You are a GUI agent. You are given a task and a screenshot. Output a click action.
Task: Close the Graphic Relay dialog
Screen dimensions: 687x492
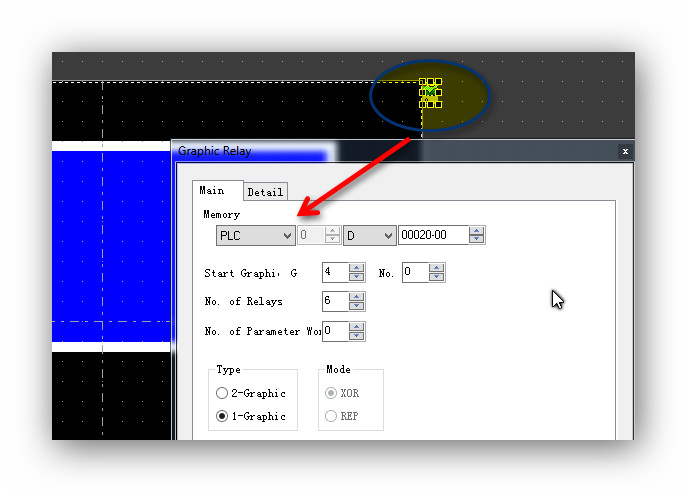[x=625, y=151]
